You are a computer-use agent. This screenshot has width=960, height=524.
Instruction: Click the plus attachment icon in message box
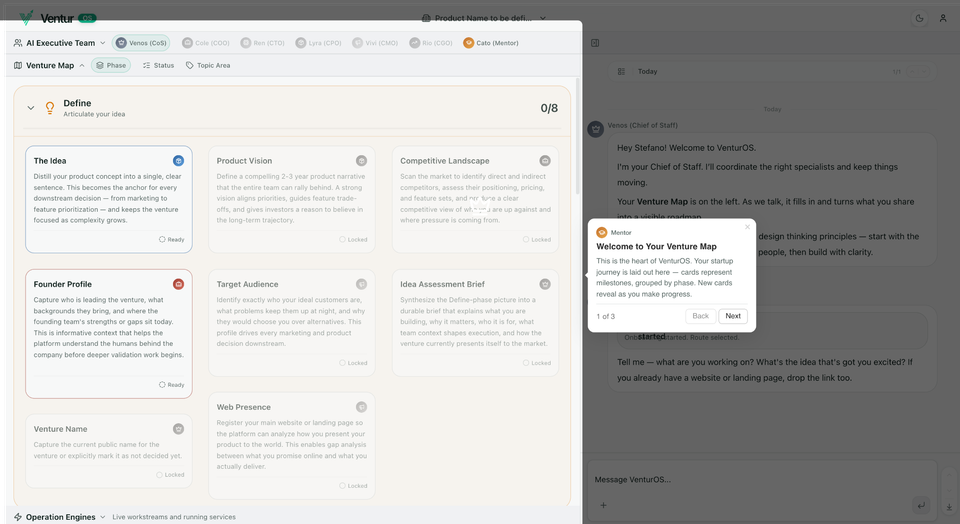[603, 506]
